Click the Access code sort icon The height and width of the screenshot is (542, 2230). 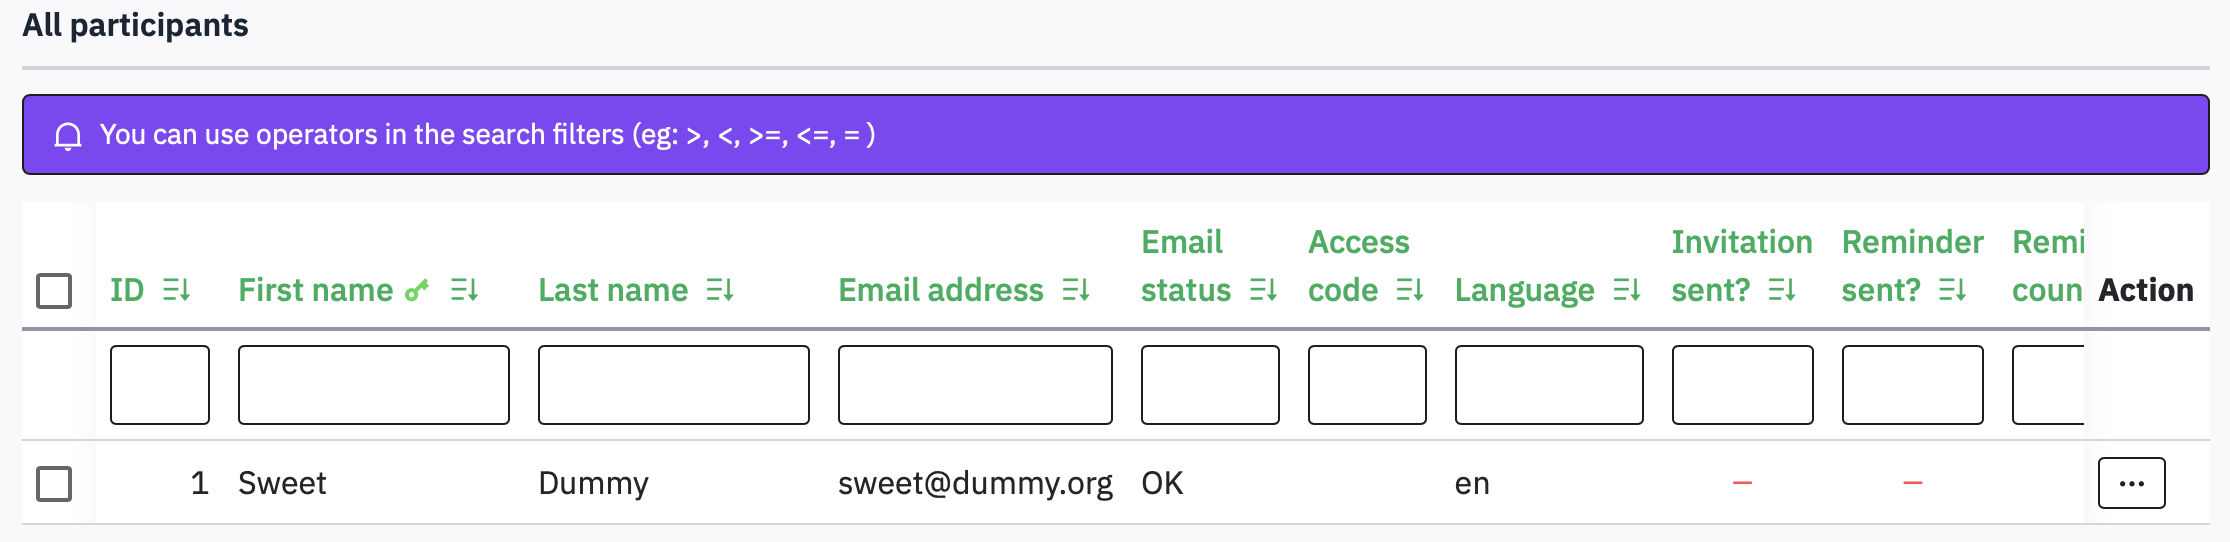click(1410, 290)
